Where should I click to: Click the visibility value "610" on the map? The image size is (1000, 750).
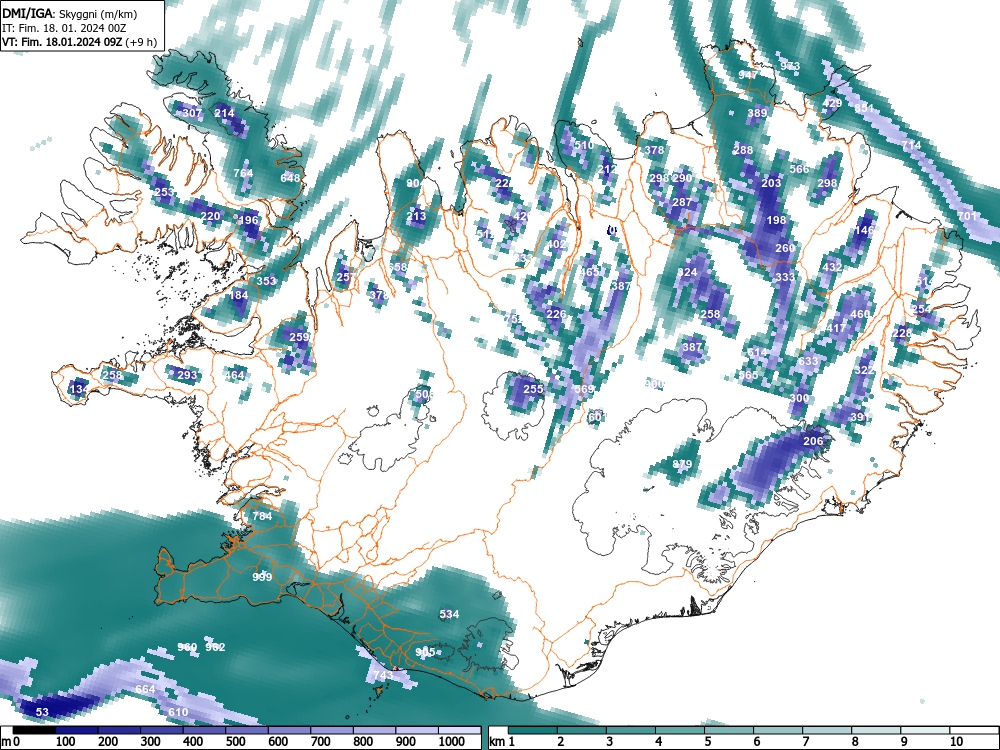(178, 712)
